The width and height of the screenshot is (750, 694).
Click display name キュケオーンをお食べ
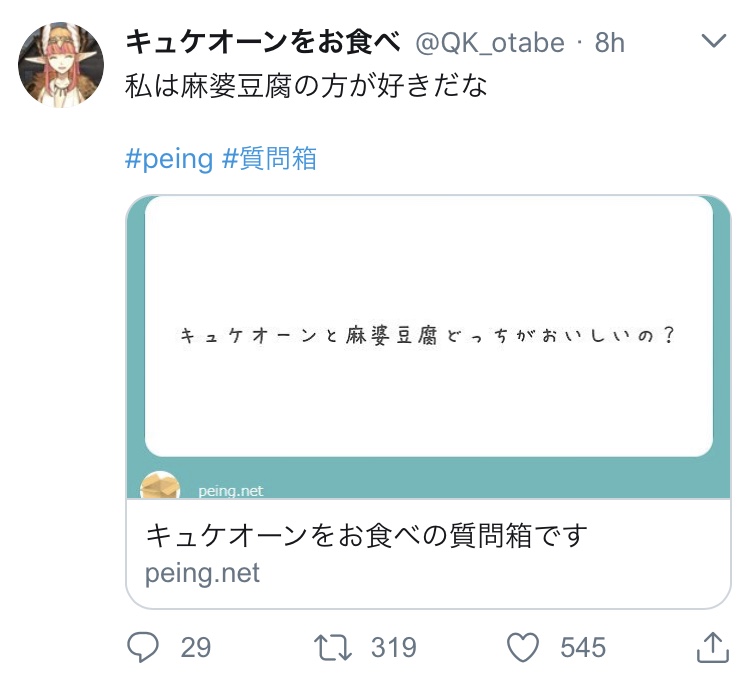tap(263, 42)
